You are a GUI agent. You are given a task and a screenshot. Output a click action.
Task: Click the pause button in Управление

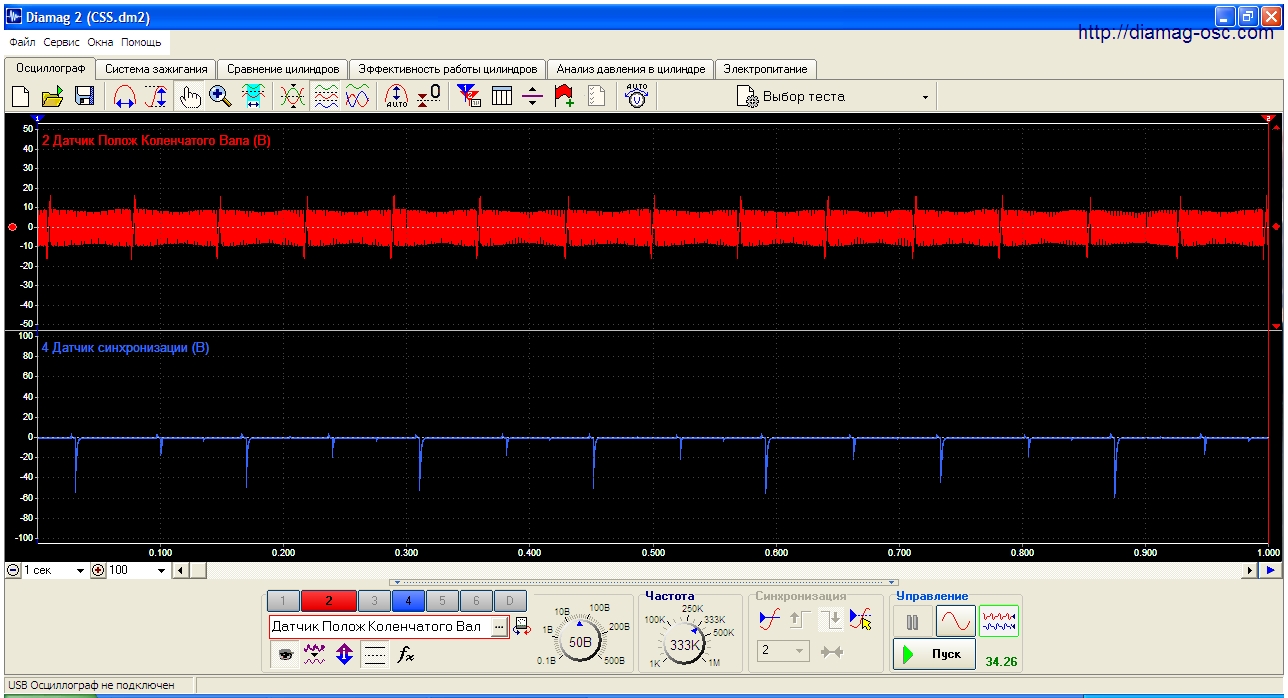tap(912, 622)
